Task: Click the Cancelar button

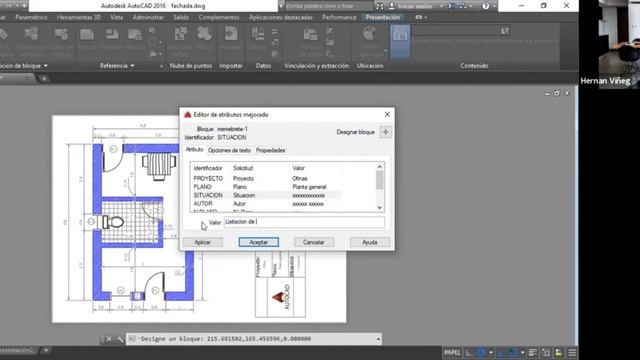Action: (x=314, y=242)
